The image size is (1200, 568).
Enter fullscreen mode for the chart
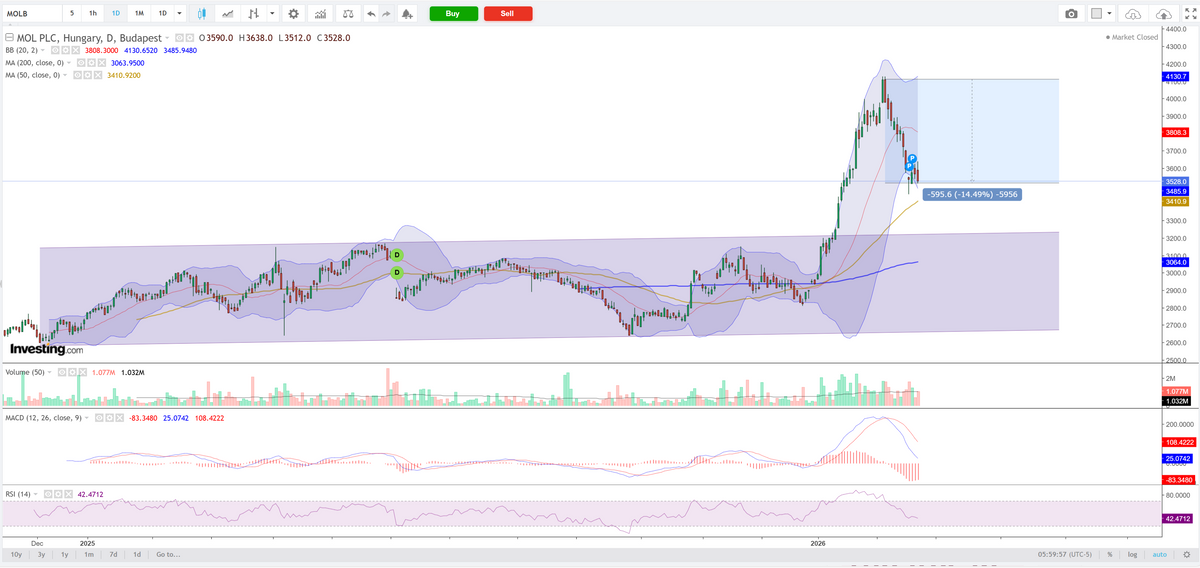[1190, 14]
